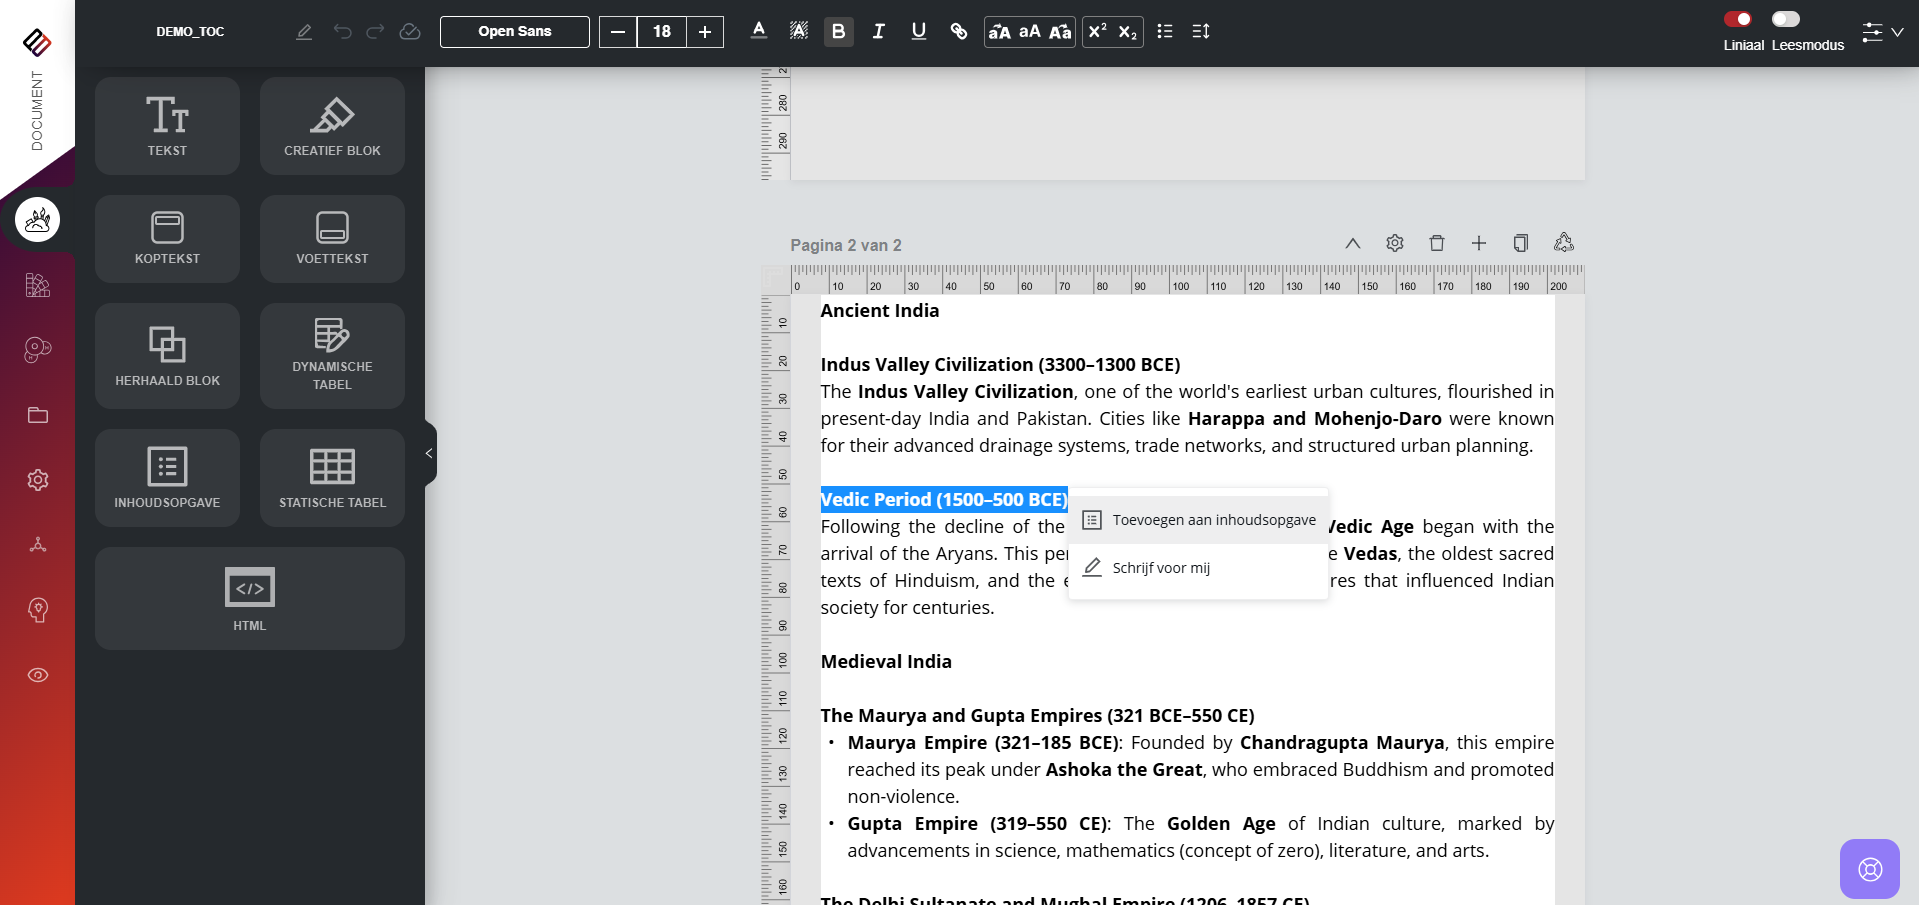Screen dimensions: 1919x905
Task: Delete page 2 with trash icon
Action: pos(1436,243)
